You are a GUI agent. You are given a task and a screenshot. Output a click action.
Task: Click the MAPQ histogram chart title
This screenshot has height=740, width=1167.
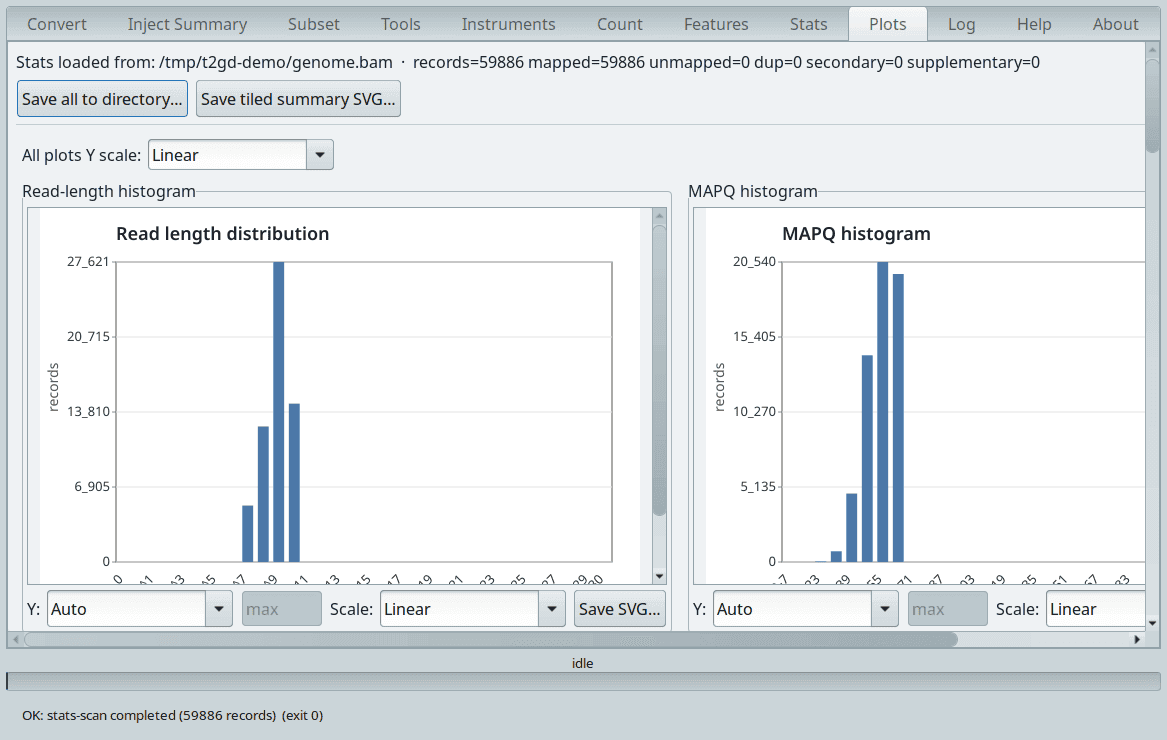856,234
